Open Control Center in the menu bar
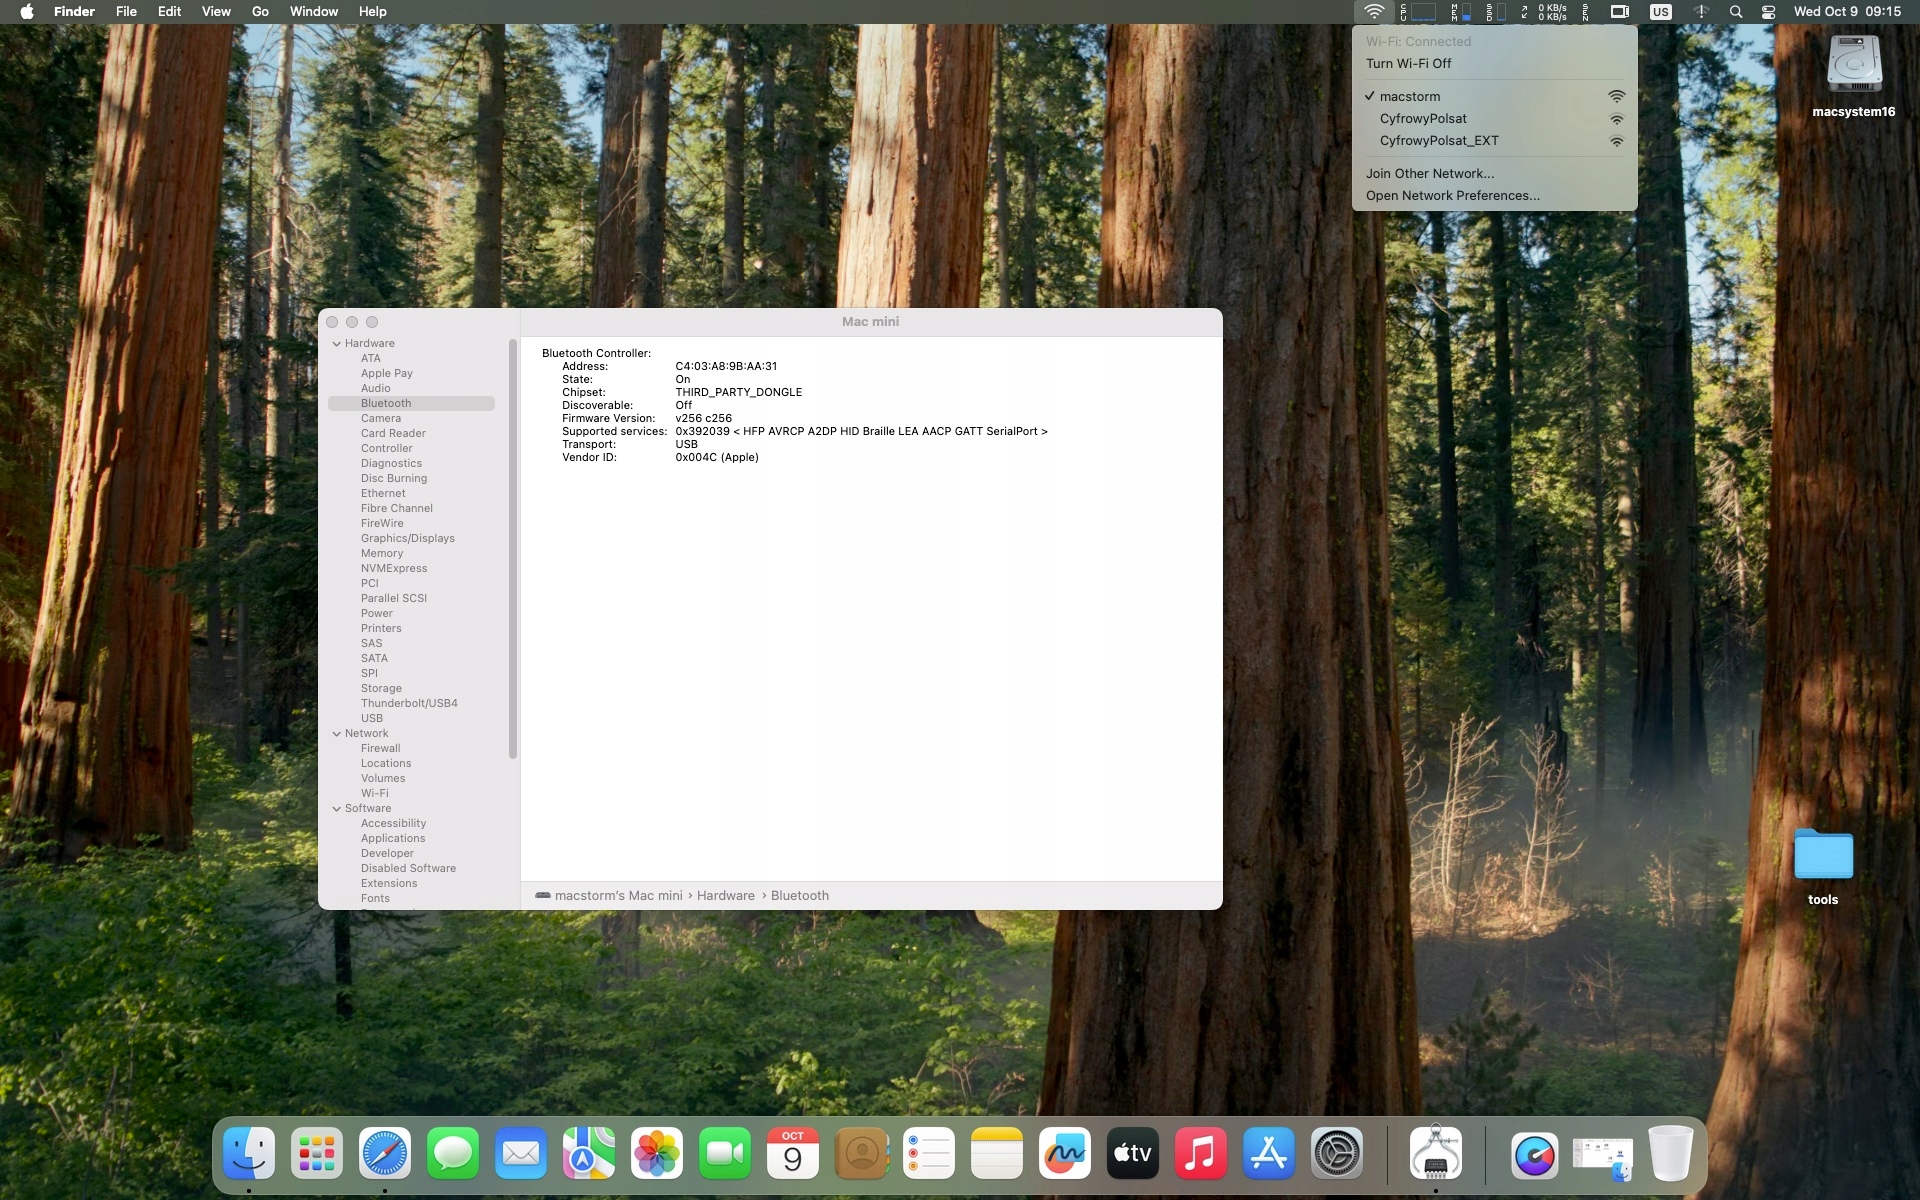Viewport: 1920px width, 1200px height. tap(1768, 12)
